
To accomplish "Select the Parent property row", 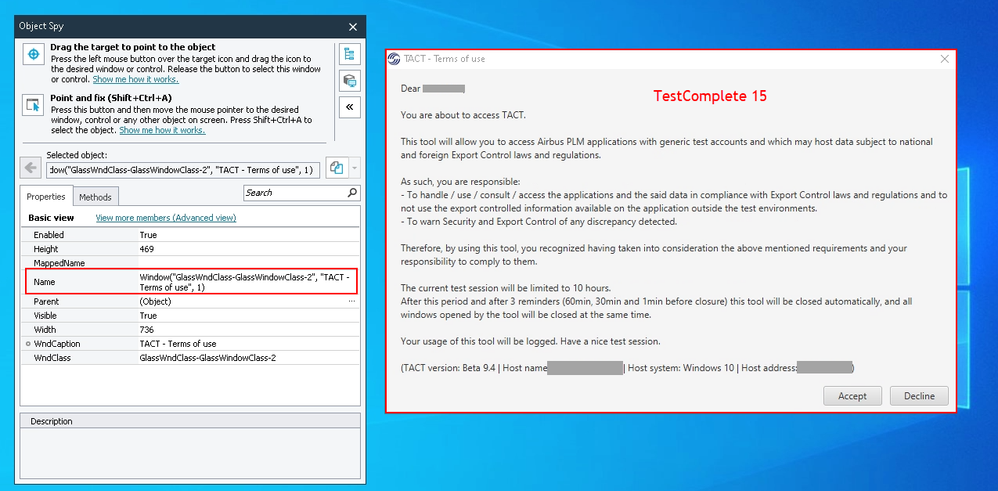I will pyautogui.click(x=190, y=301).
